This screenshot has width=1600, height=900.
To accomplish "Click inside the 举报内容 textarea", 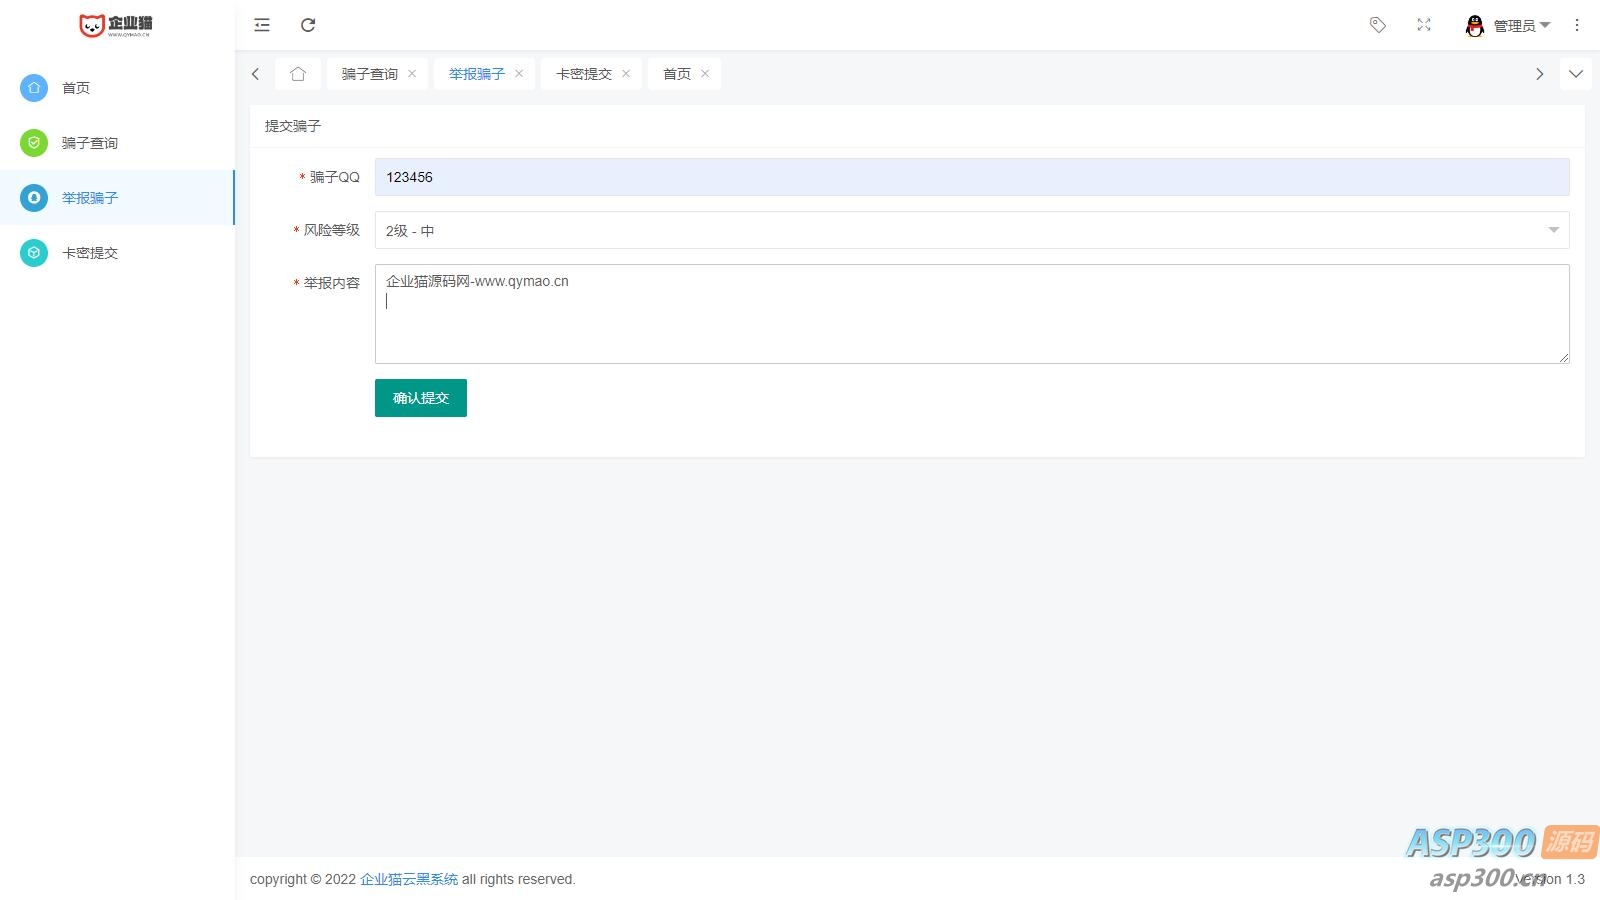I will tap(972, 314).
